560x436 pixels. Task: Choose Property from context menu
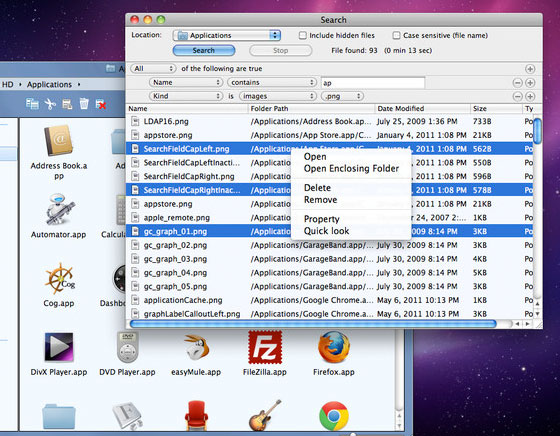321,219
